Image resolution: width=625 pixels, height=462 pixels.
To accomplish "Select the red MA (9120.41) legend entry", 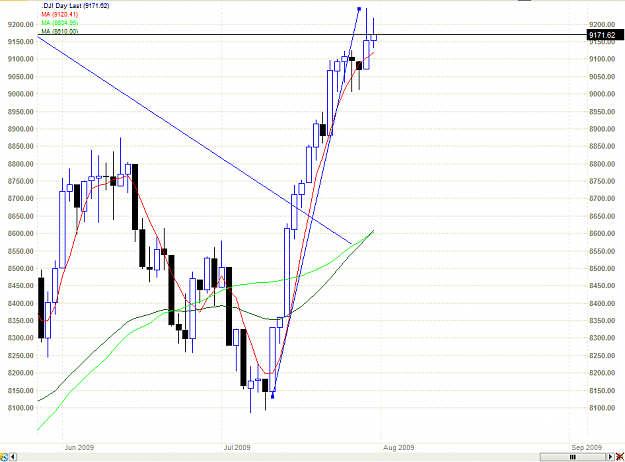I will coord(60,14).
